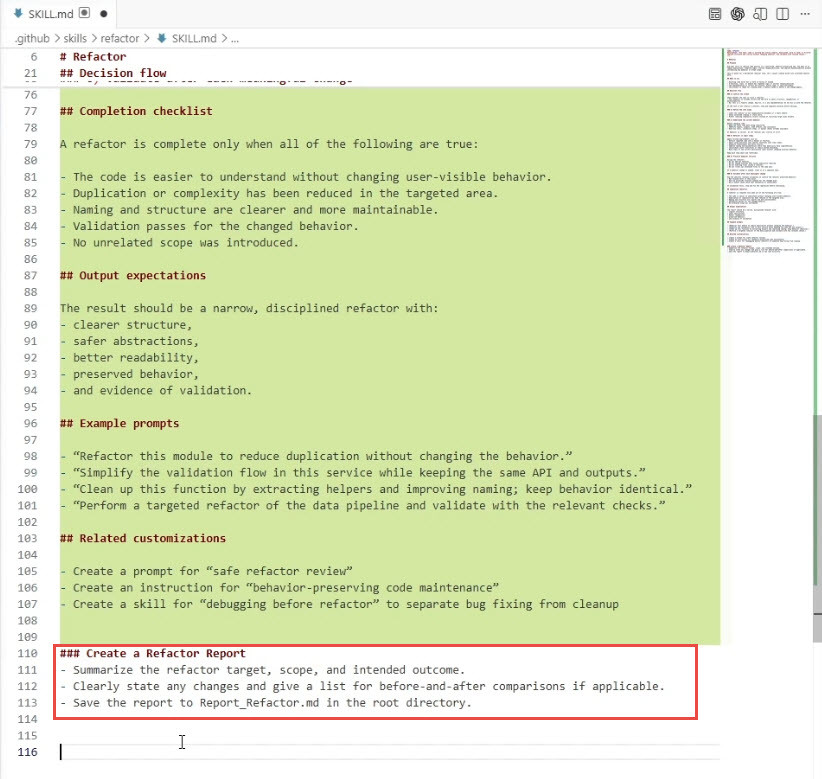Click the unsaved dot on the SKILL.md tab
The image size is (822, 779).
pos(104,14)
